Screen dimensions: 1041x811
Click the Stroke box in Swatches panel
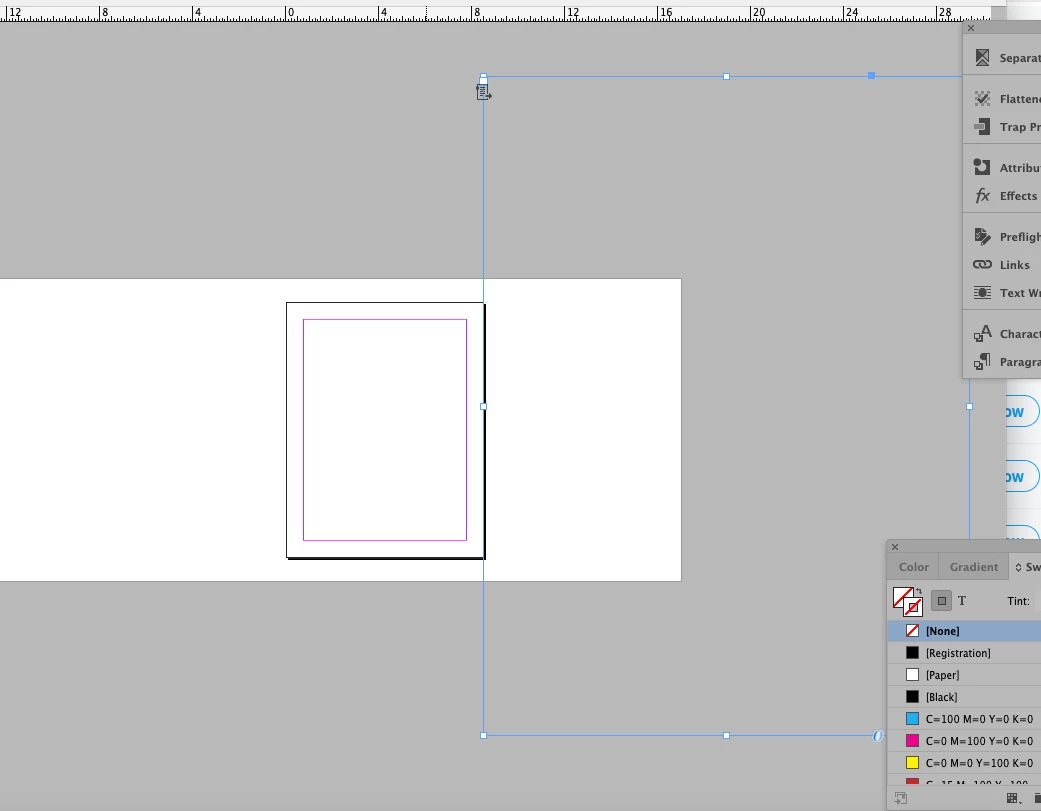[914, 607]
